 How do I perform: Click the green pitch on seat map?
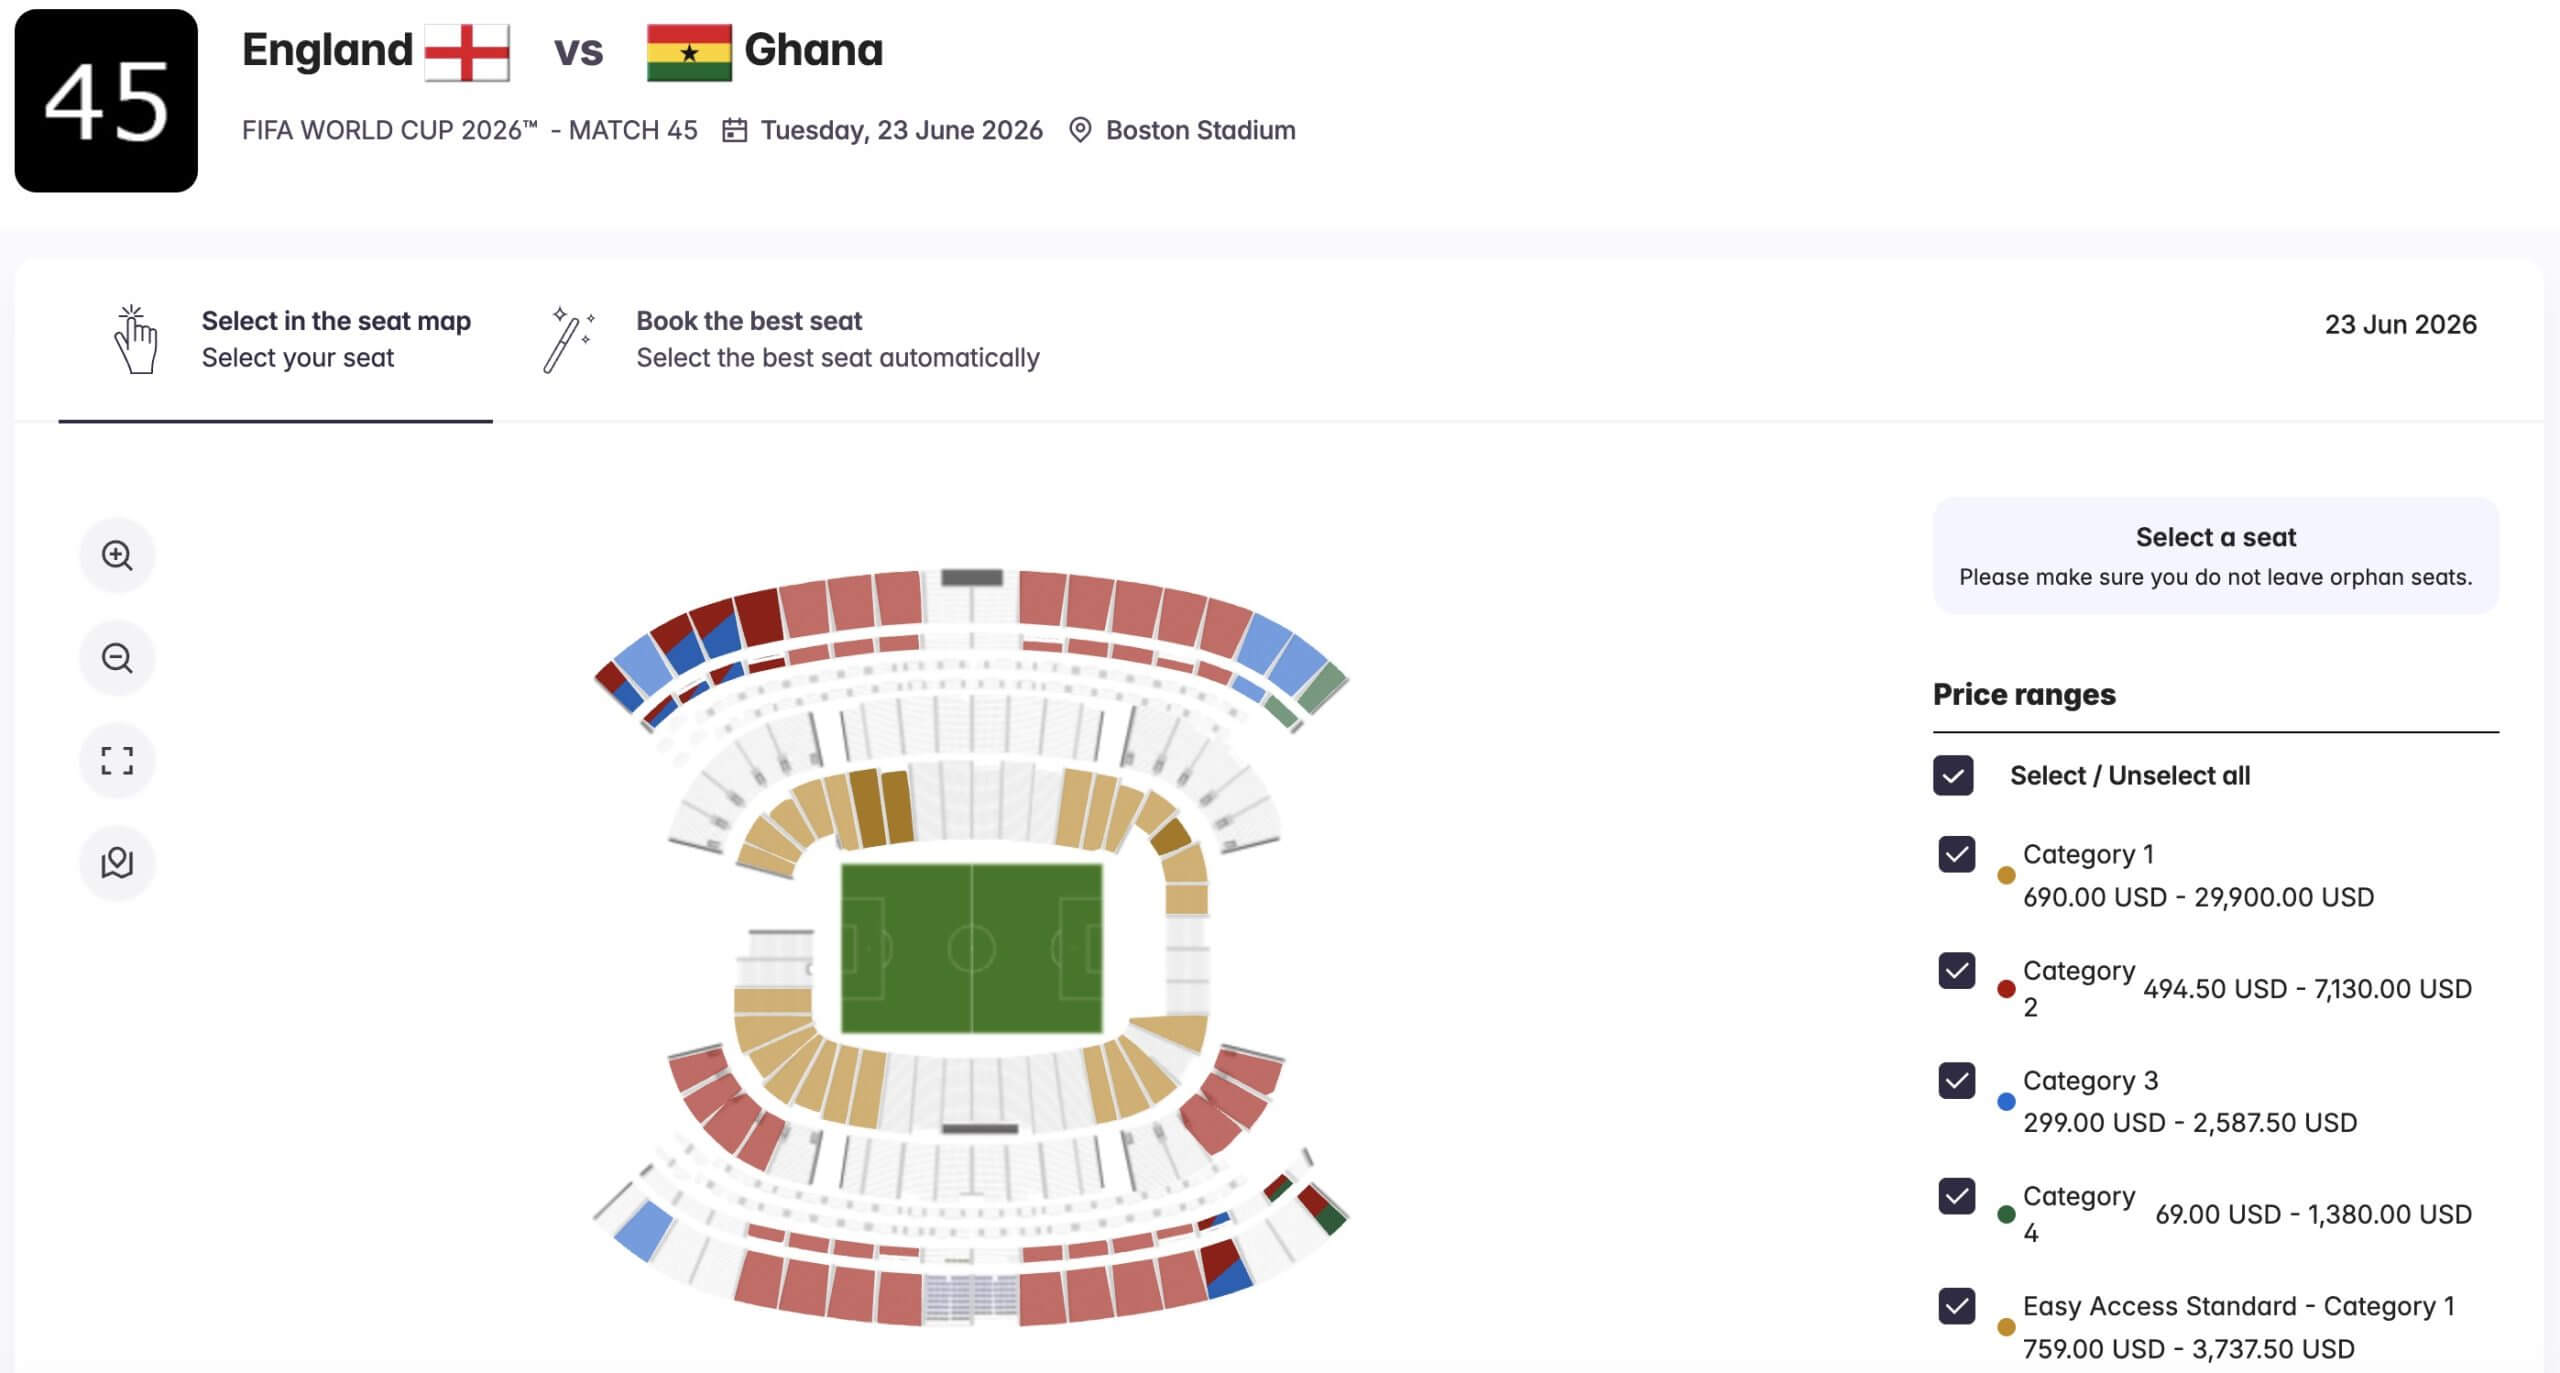coord(971,948)
